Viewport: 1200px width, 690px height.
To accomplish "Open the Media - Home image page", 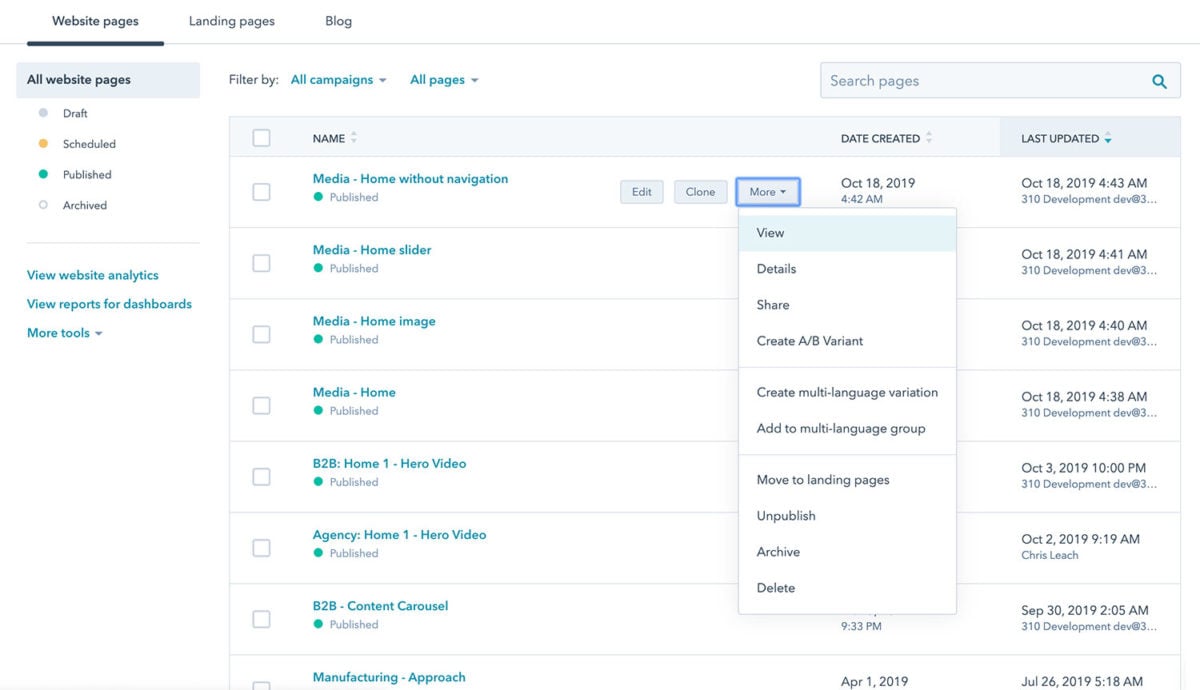I will pos(374,321).
